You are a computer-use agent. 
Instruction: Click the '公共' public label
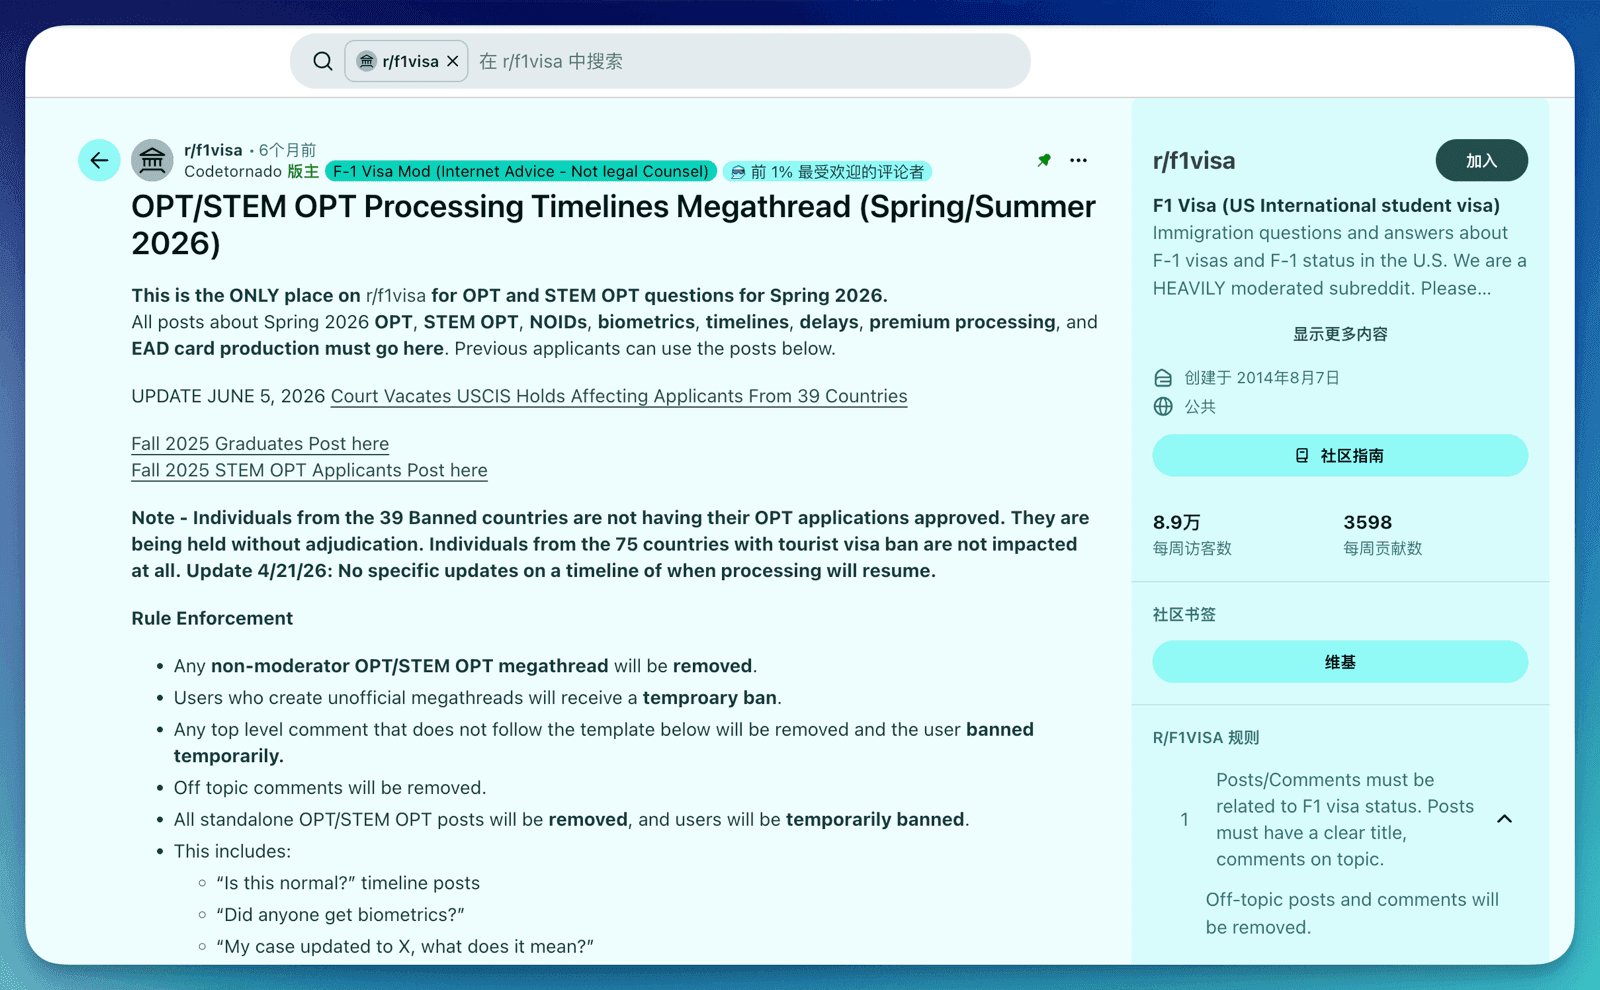tap(1200, 407)
